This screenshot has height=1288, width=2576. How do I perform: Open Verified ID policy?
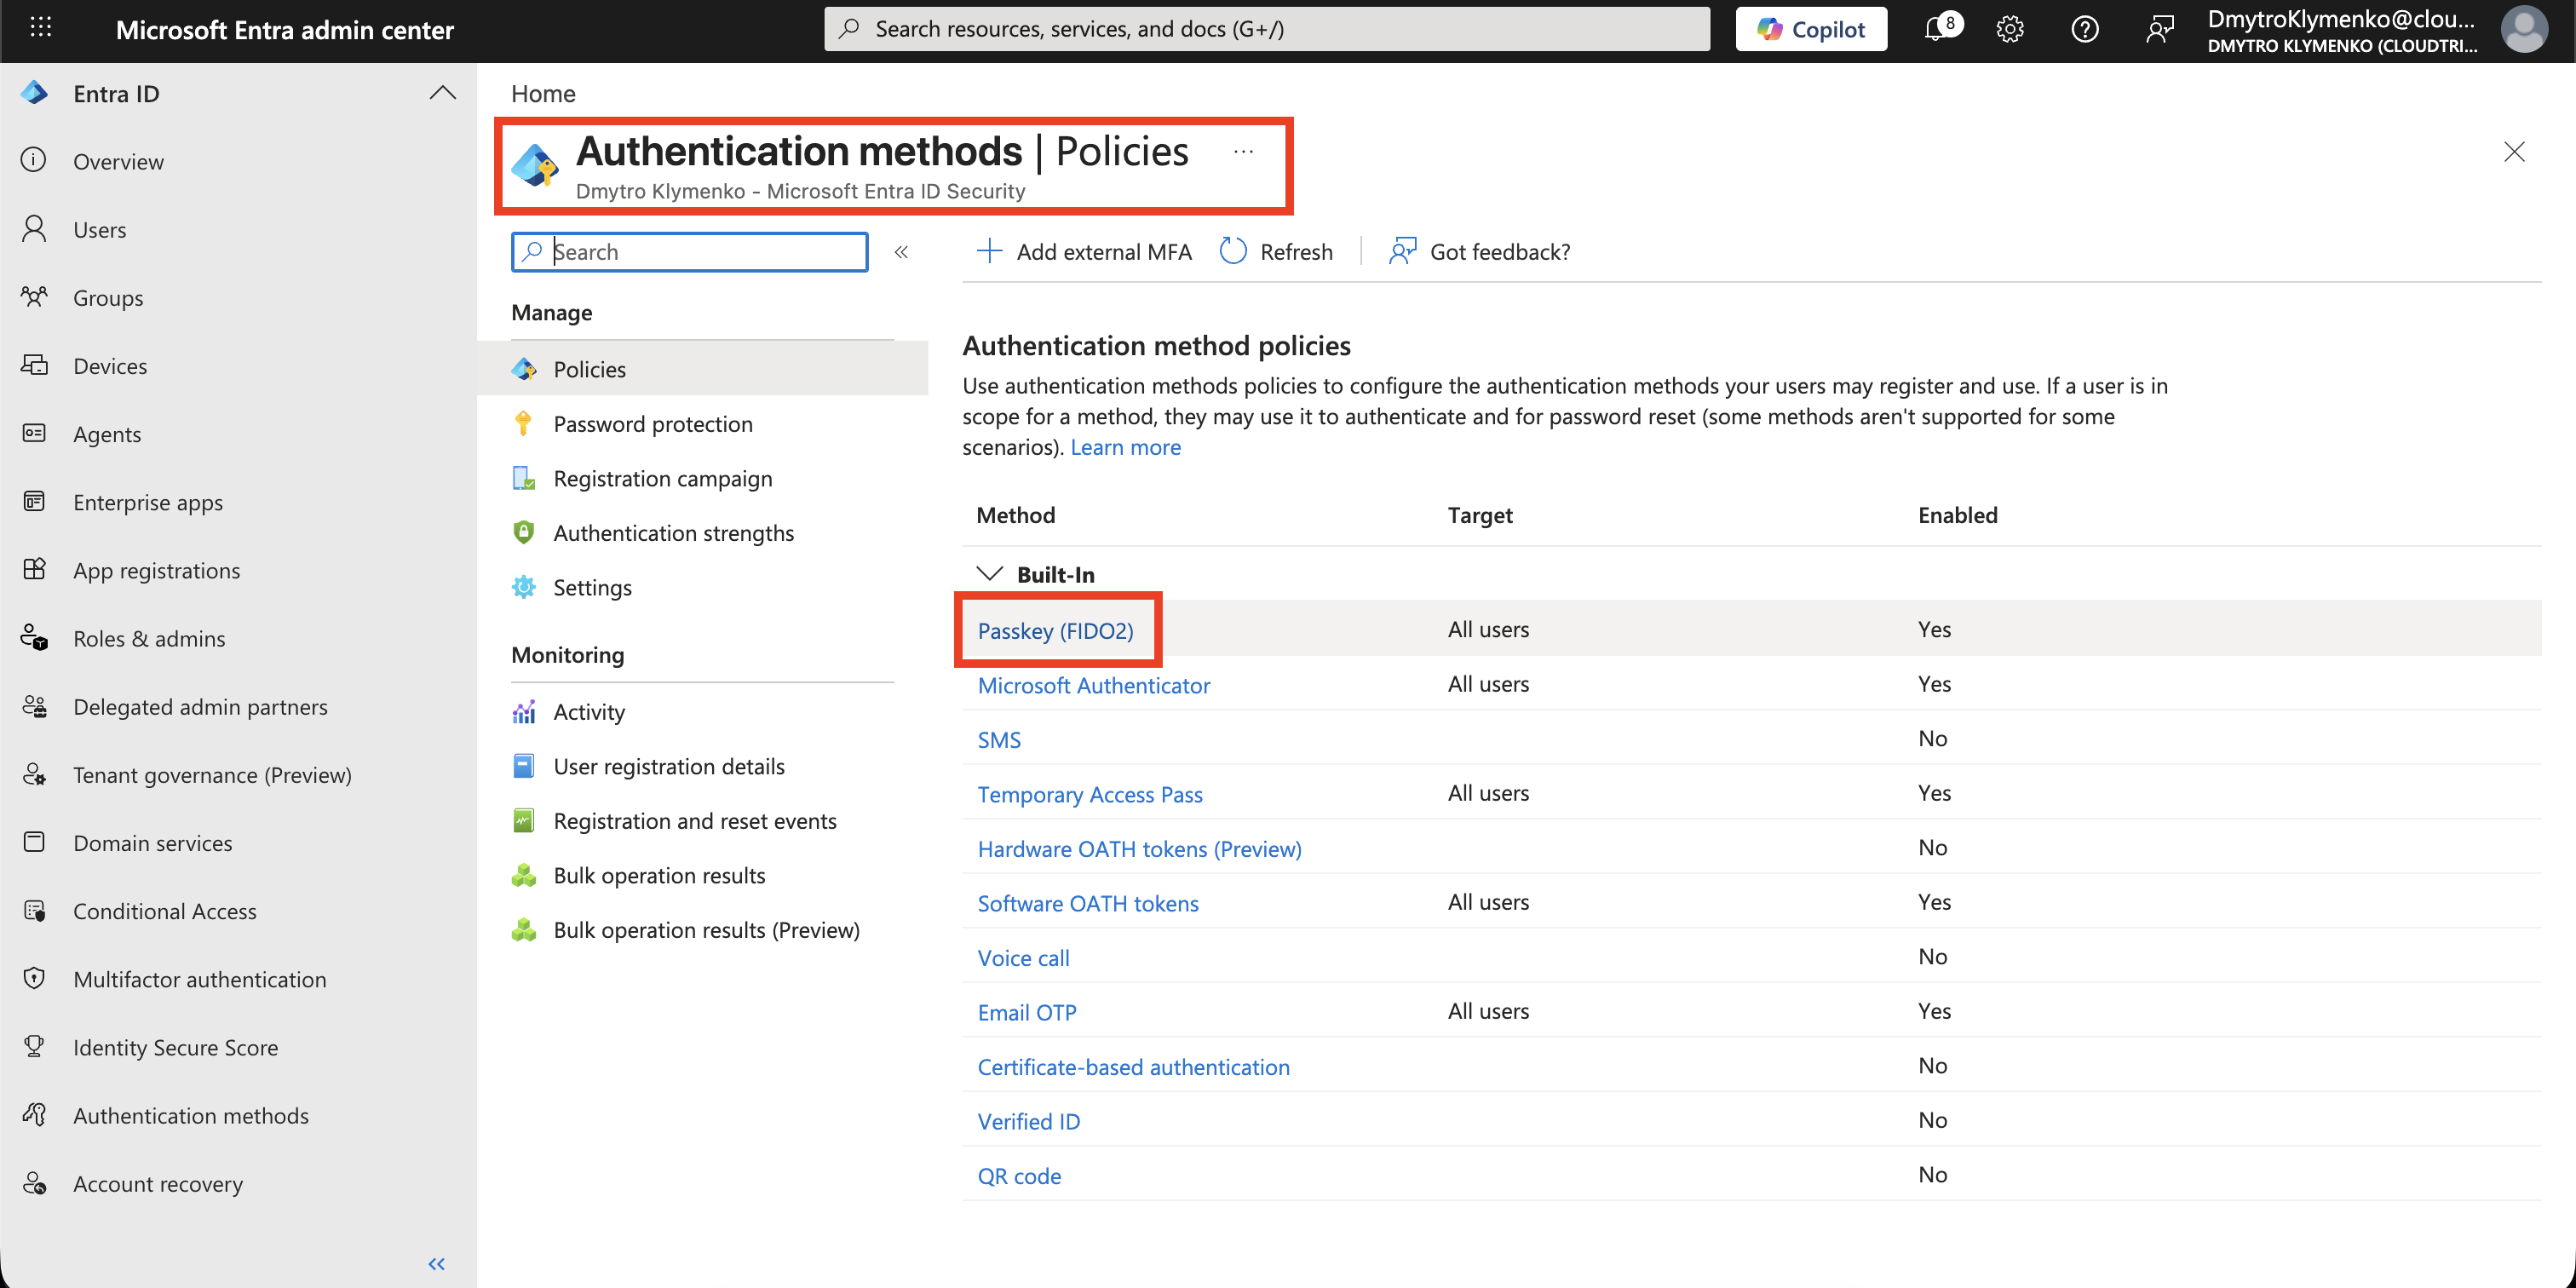point(1028,1121)
